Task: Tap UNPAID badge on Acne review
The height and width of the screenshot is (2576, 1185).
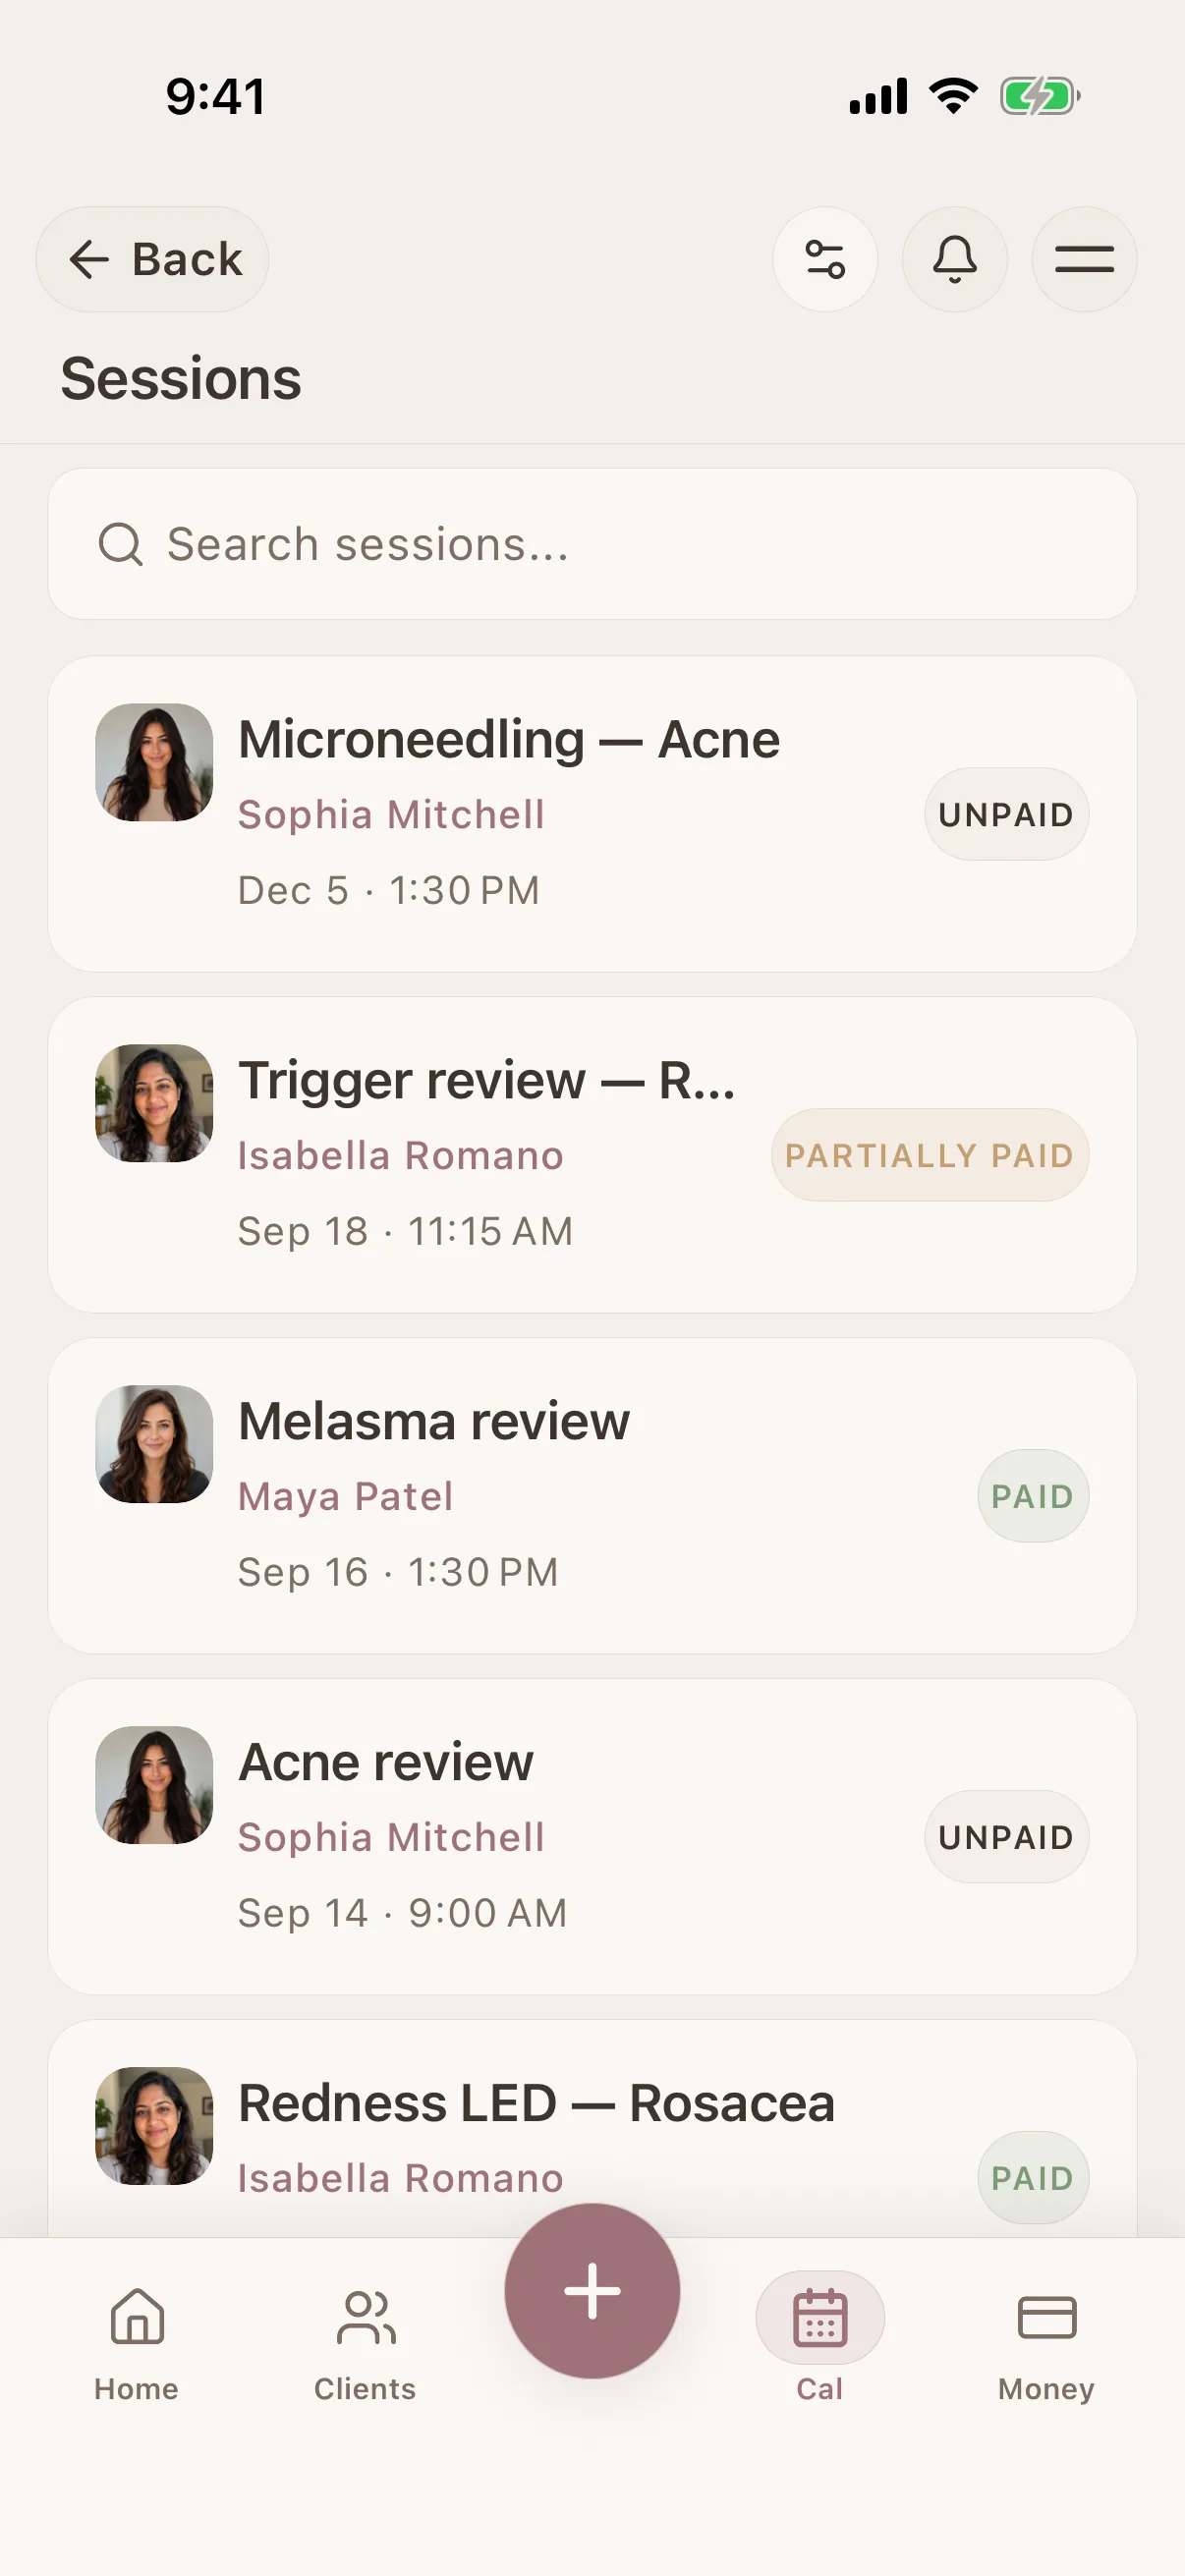Action: coord(1006,1837)
